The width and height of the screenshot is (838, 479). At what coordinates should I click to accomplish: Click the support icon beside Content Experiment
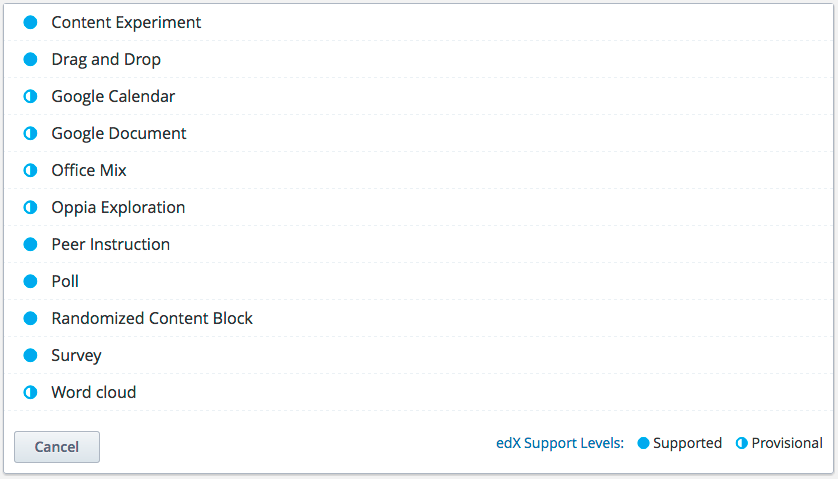click(x=30, y=22)
